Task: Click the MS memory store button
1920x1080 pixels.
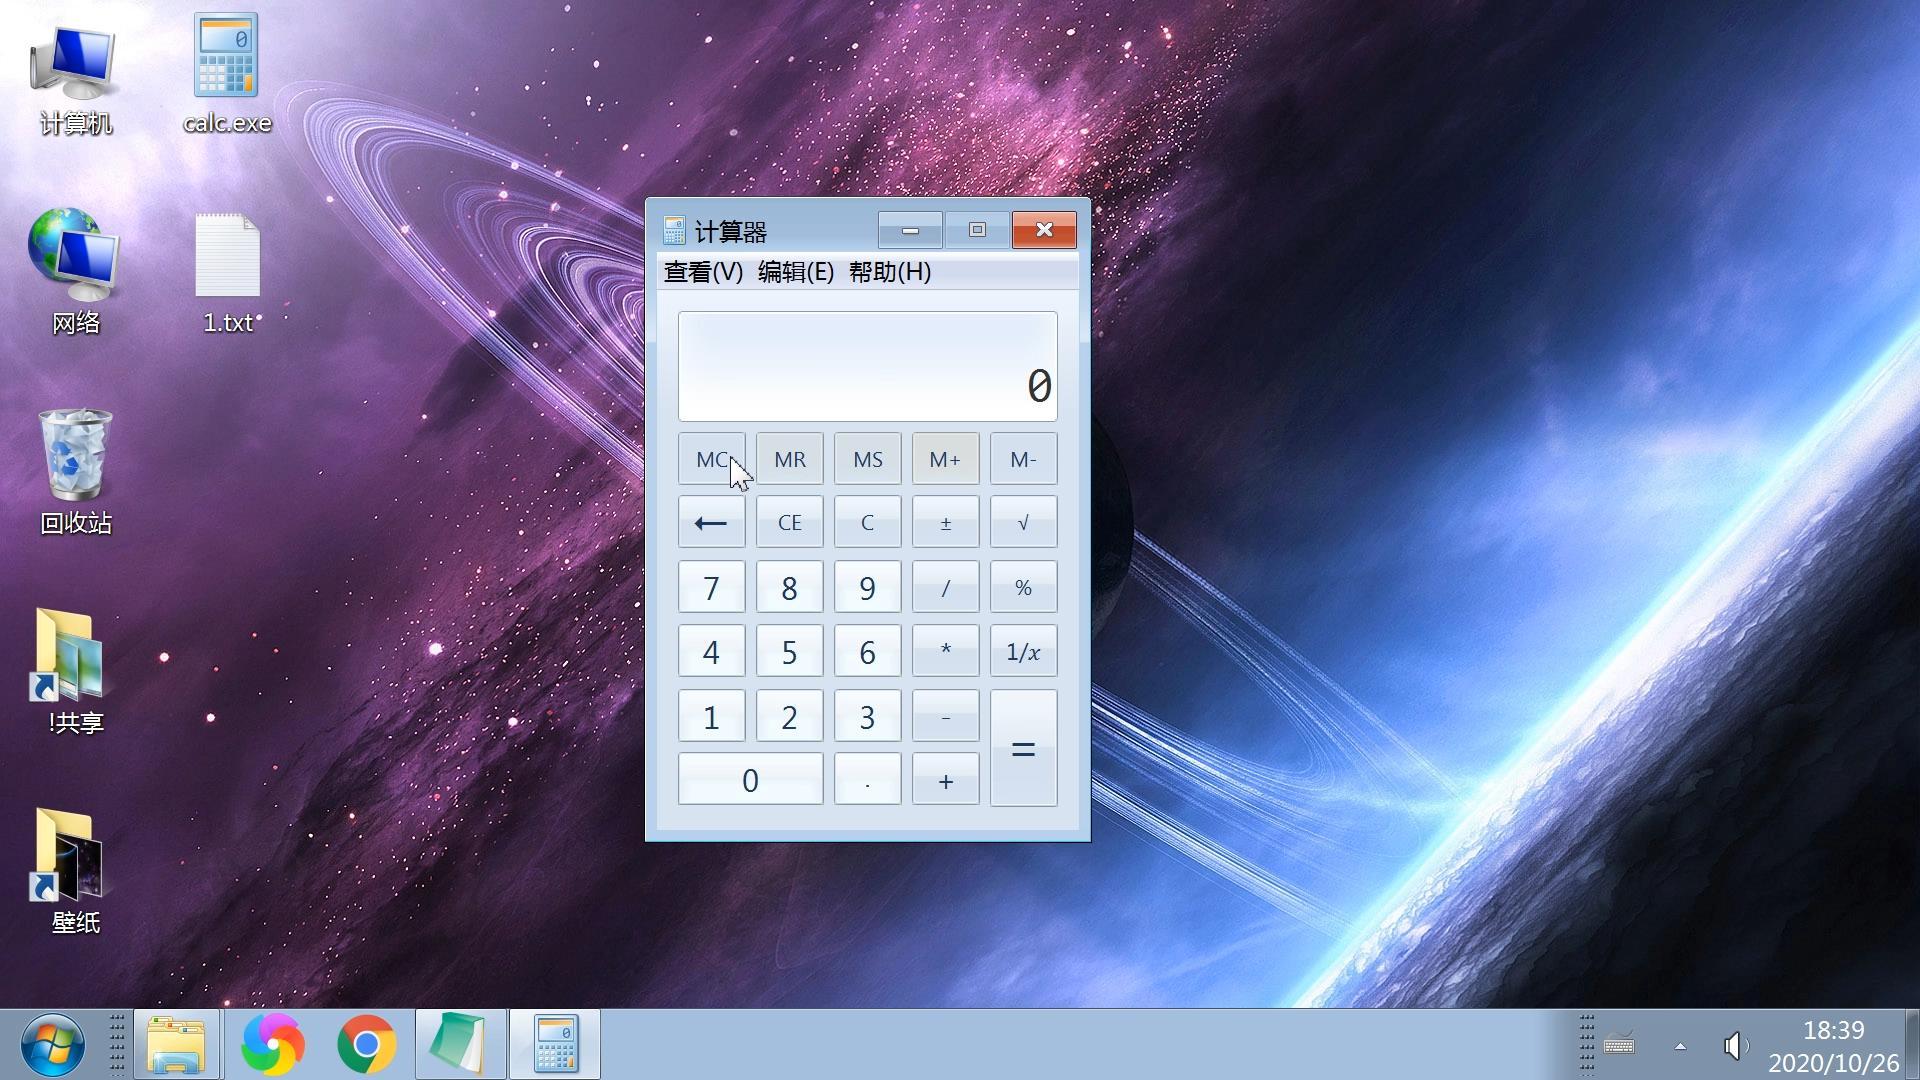Action: click(x=867, y=459)
